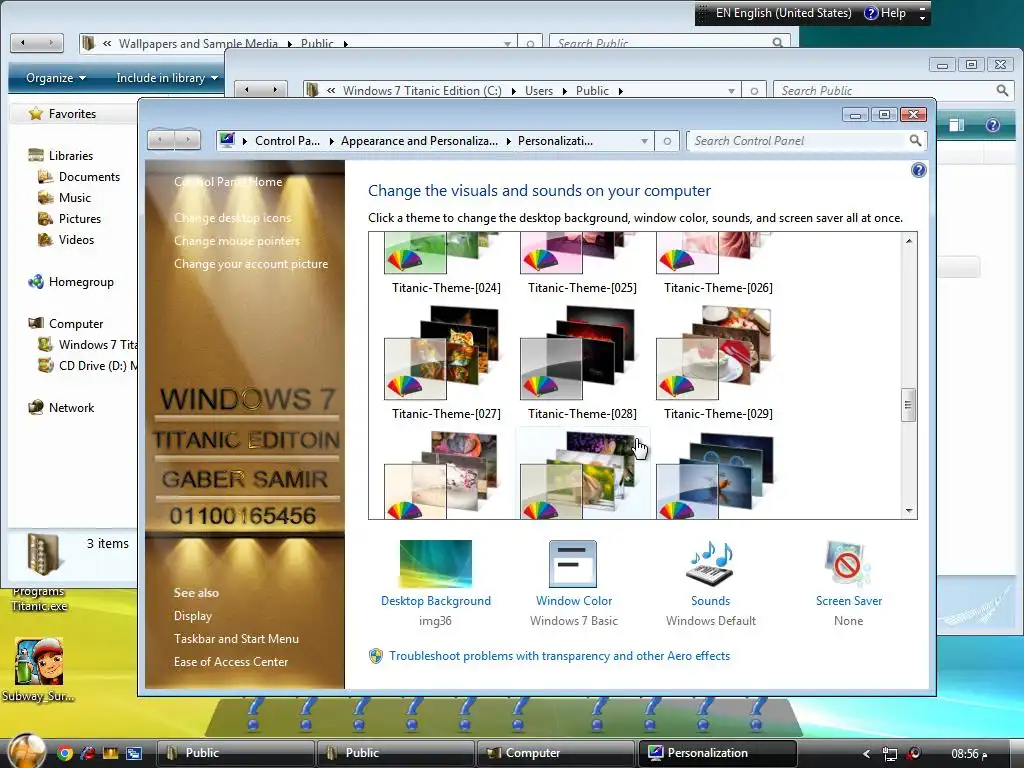This screenshot has height=768, width=1024.
Task: Click preview pane icon in middle window
Action: pyautogui.click(x=957, y=125)
